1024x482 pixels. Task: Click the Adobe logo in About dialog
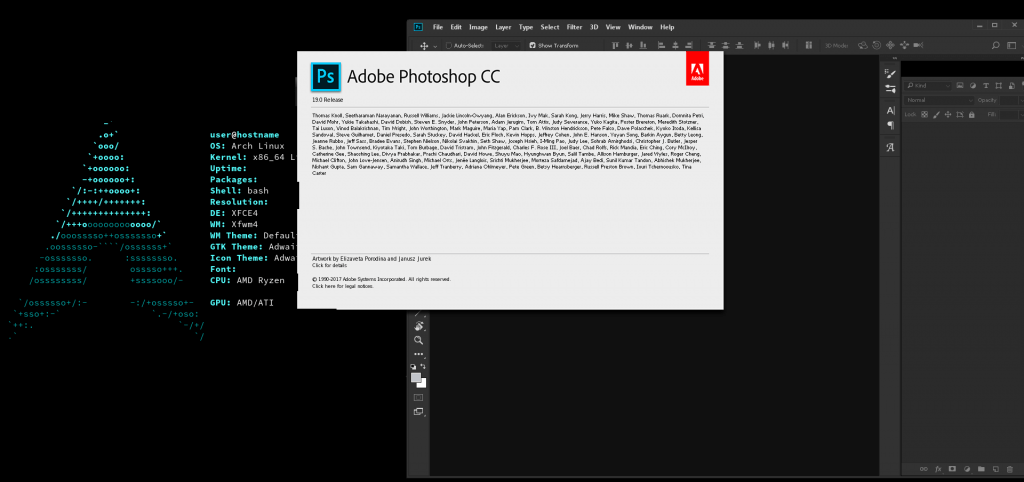697,69
